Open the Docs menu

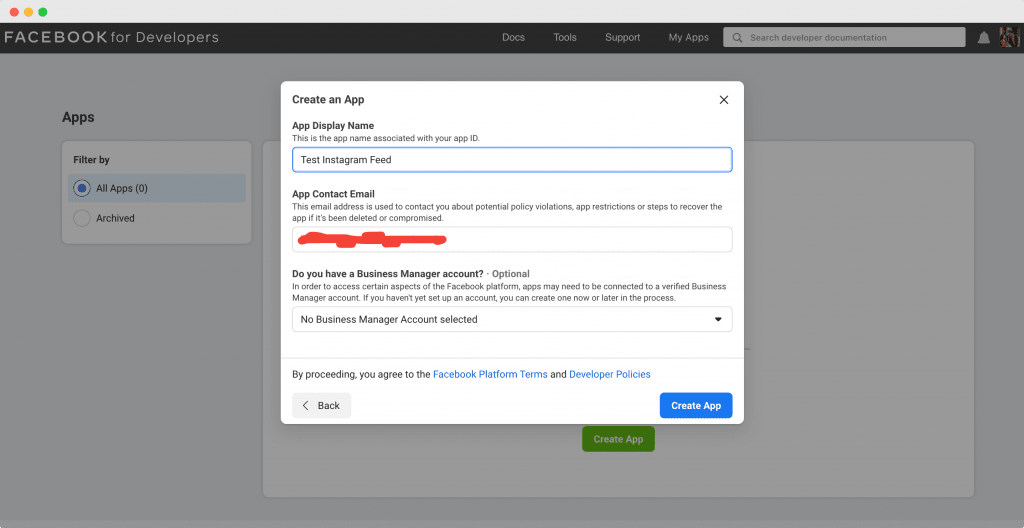click(x=513, y=37)
